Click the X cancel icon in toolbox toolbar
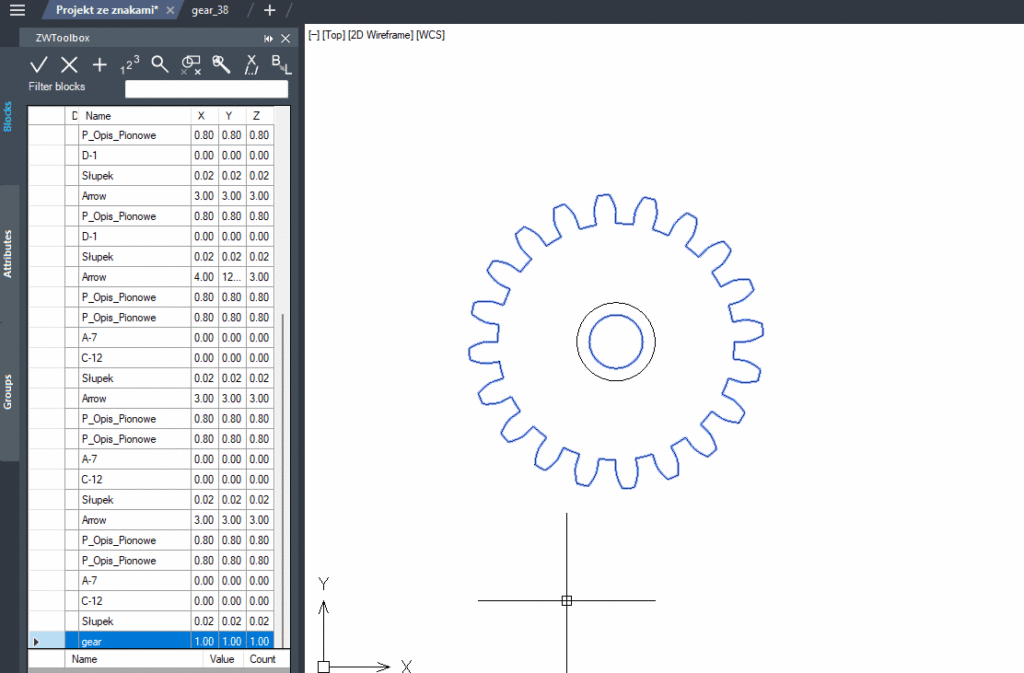This screenshot has height=673, width=1024. pos(69,65)
